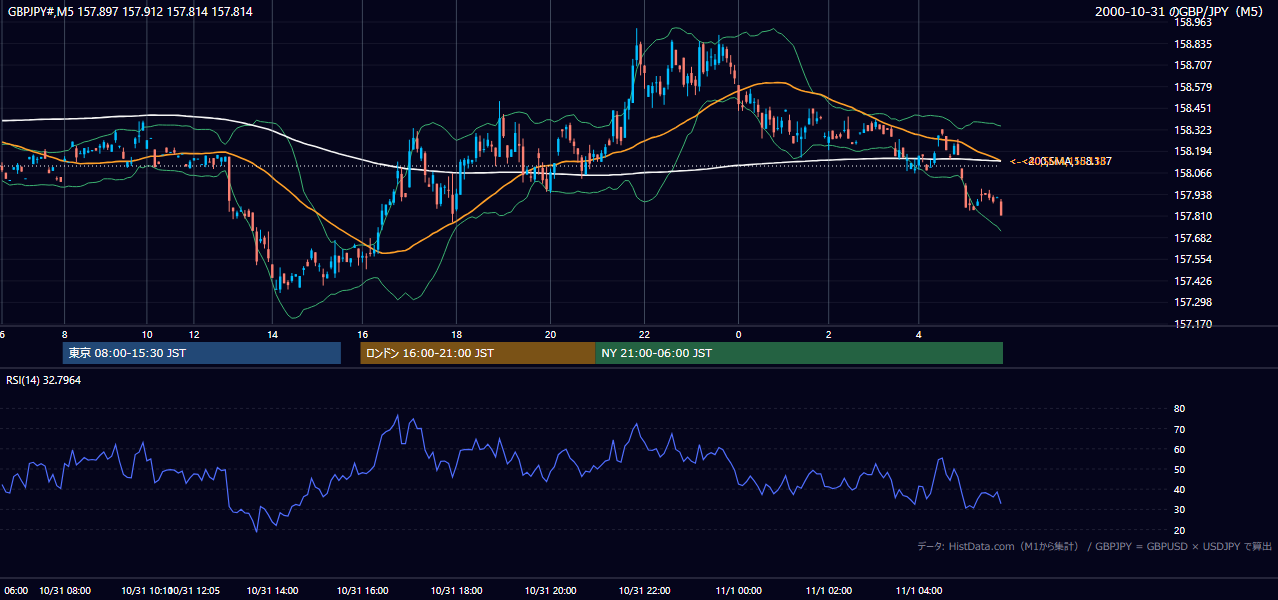Click bottom timestamp 10/31 14:00
The height and width of the screenshot is (600, 1278).
tap(272, 591)
